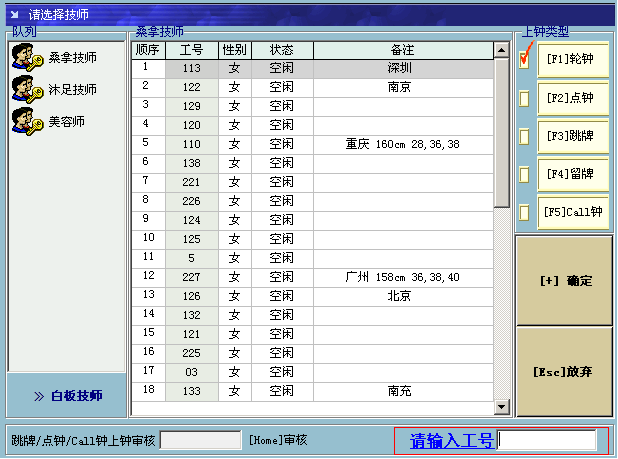Sort by the 状态 column header

(x=282, y=50)
